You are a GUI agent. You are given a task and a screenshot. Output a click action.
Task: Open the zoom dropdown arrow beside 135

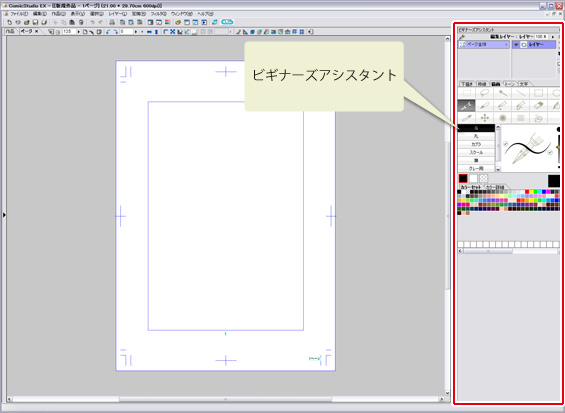pyautogui.click(x=79, y=32)
